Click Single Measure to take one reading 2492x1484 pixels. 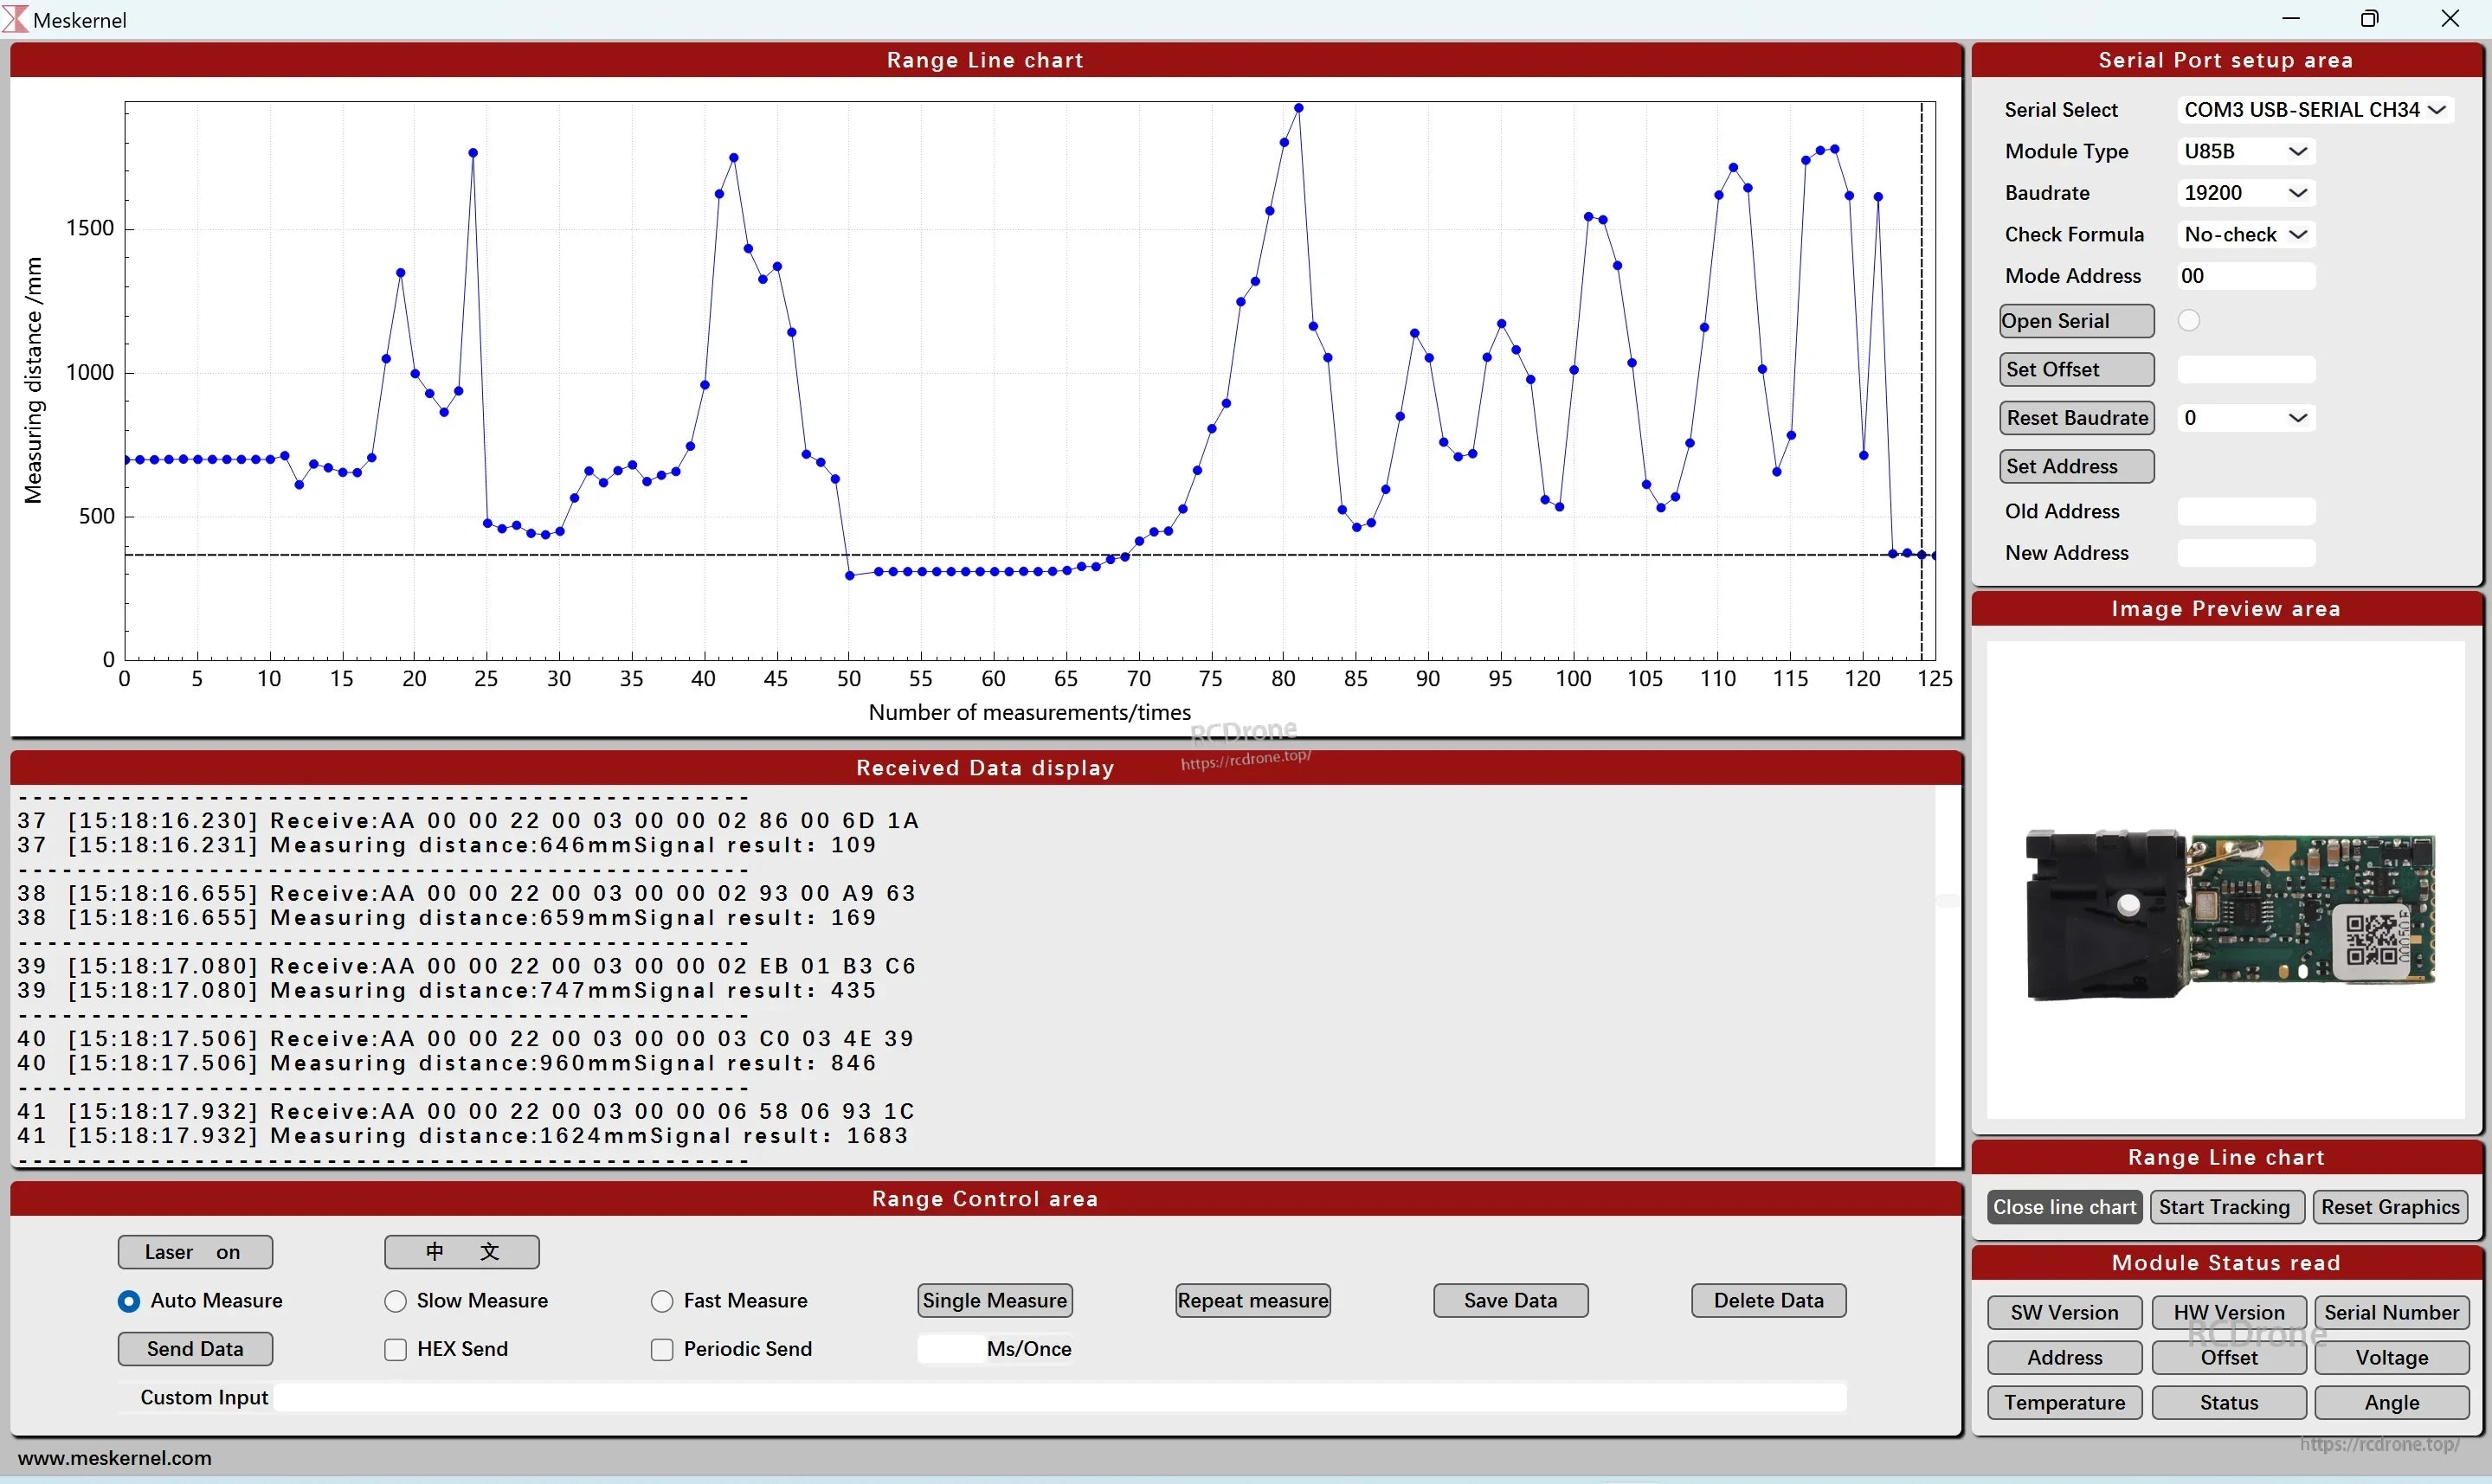coord(994,1300)
